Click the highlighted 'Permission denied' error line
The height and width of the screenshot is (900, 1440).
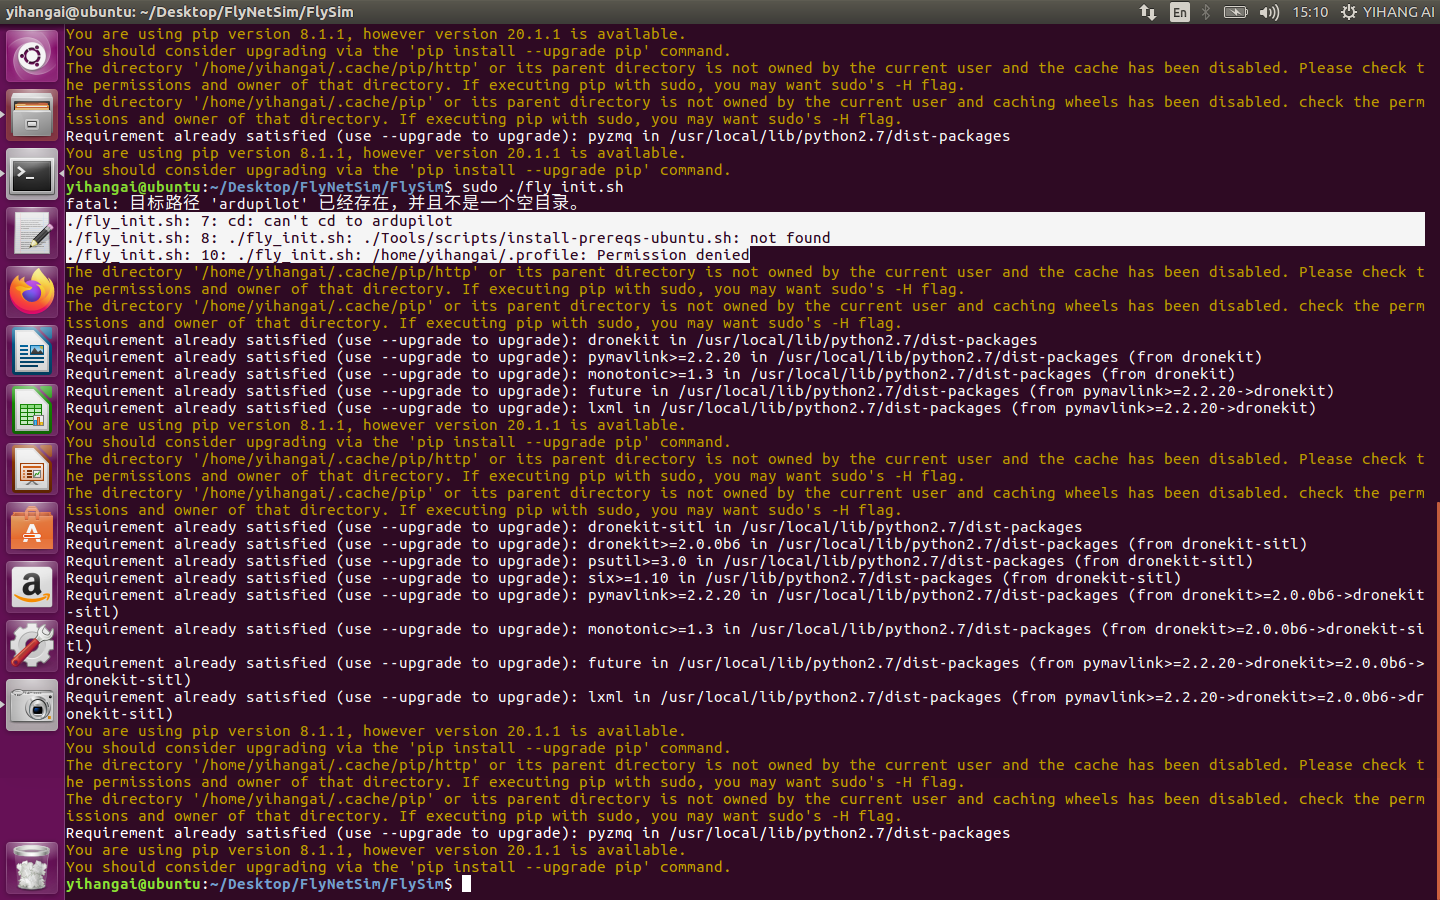coord(408,255)
